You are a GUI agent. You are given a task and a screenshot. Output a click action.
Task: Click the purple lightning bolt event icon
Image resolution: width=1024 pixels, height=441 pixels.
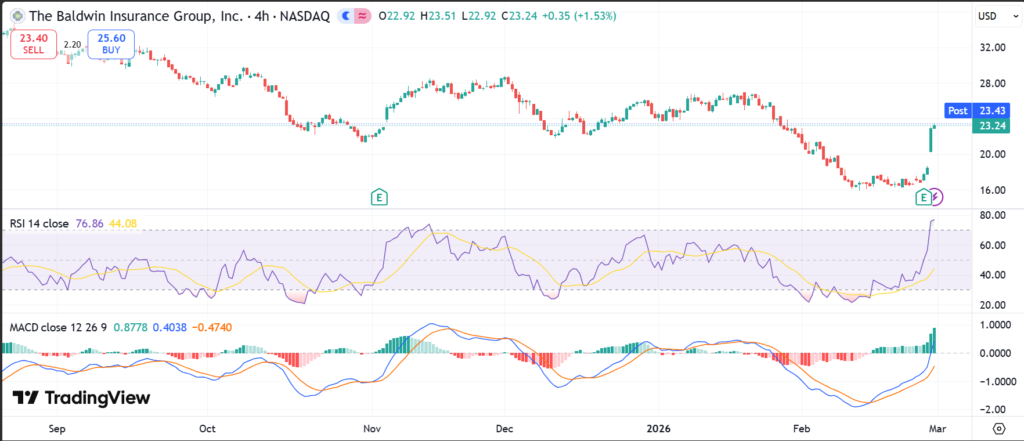pos(936,198)
